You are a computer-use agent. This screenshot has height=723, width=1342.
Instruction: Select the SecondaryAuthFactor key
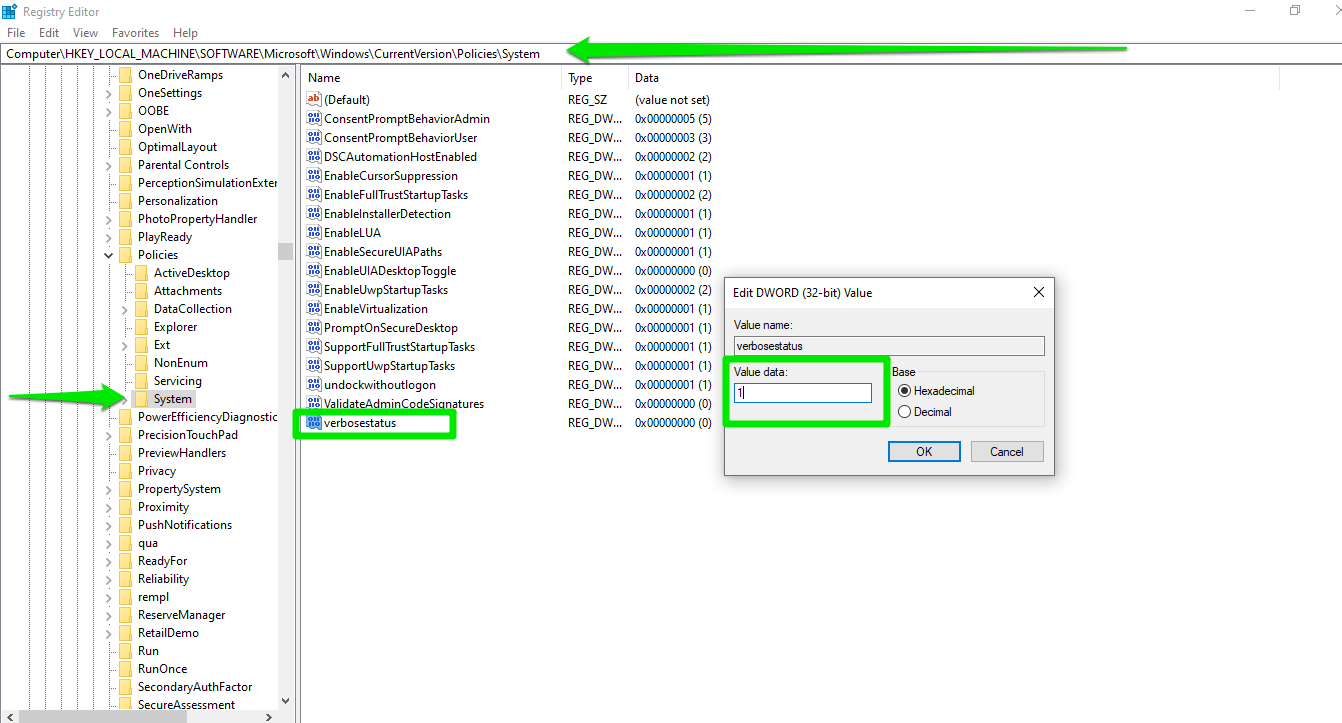tap(195, 687)
